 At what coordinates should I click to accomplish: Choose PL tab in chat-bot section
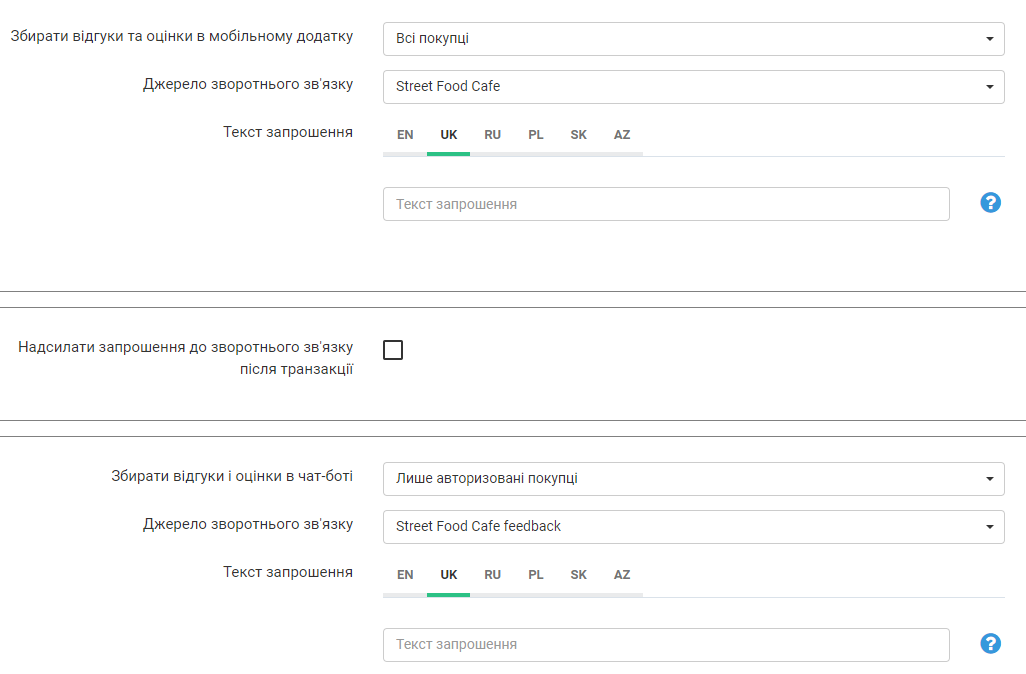[536, 575]
